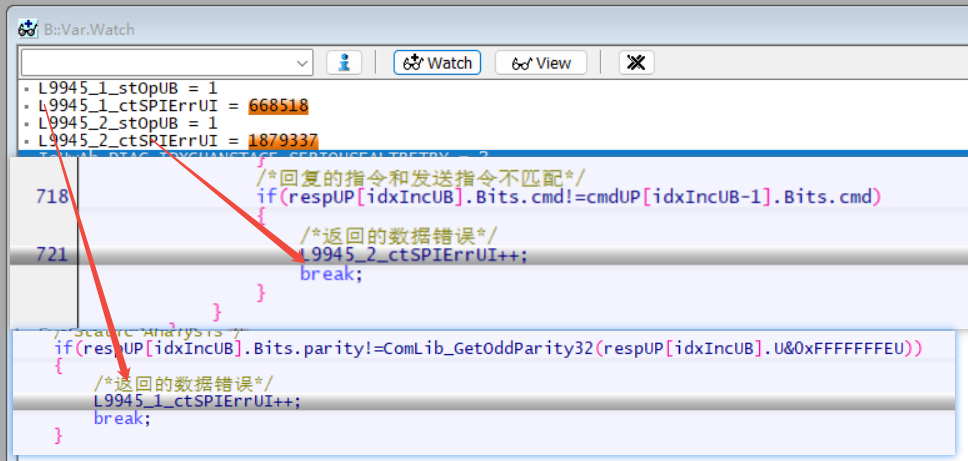Screen dimensions: 968x461
Task: Click the break statement below L9945_2_ctSPIErrUI++
Action: point(331,273)
